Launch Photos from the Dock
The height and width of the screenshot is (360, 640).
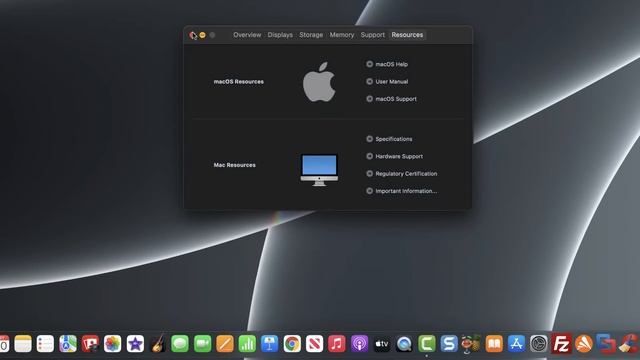point(113,344)
